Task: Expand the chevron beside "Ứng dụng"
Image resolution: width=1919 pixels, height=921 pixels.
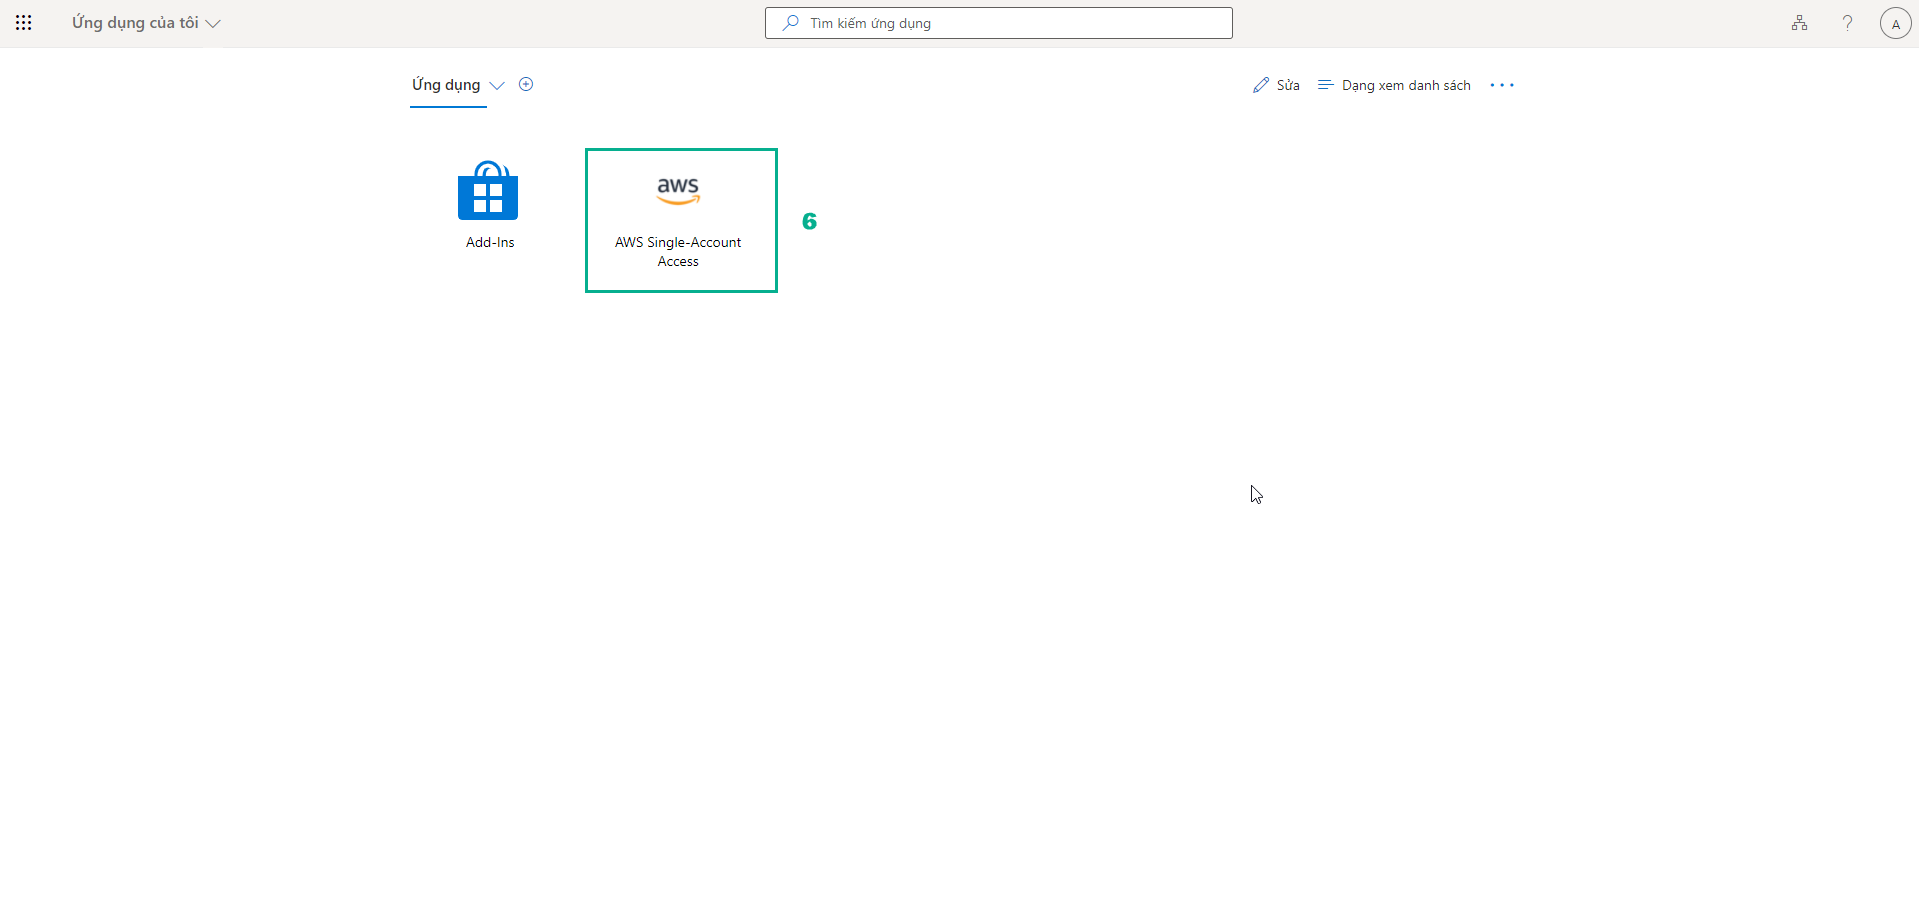Action: coord(497,86)
